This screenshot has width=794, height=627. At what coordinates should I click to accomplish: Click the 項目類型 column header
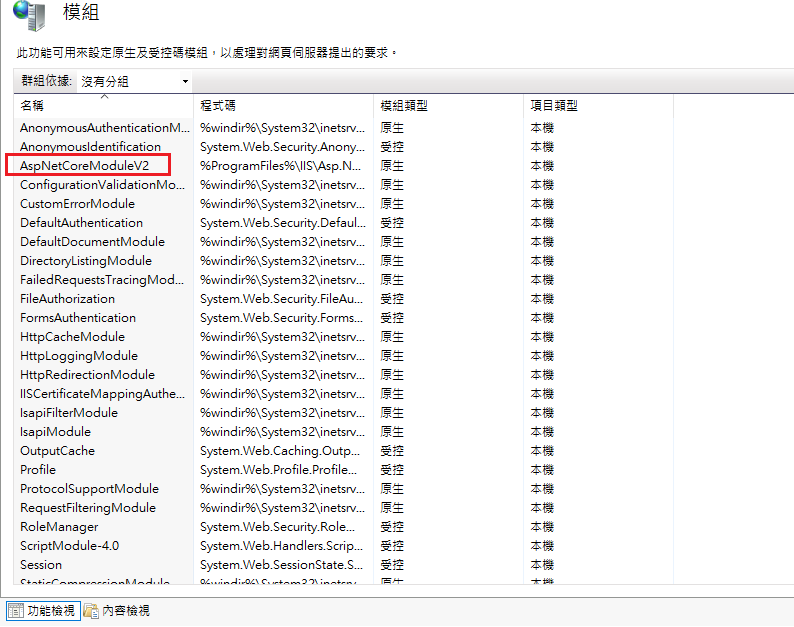coord(554,105)
